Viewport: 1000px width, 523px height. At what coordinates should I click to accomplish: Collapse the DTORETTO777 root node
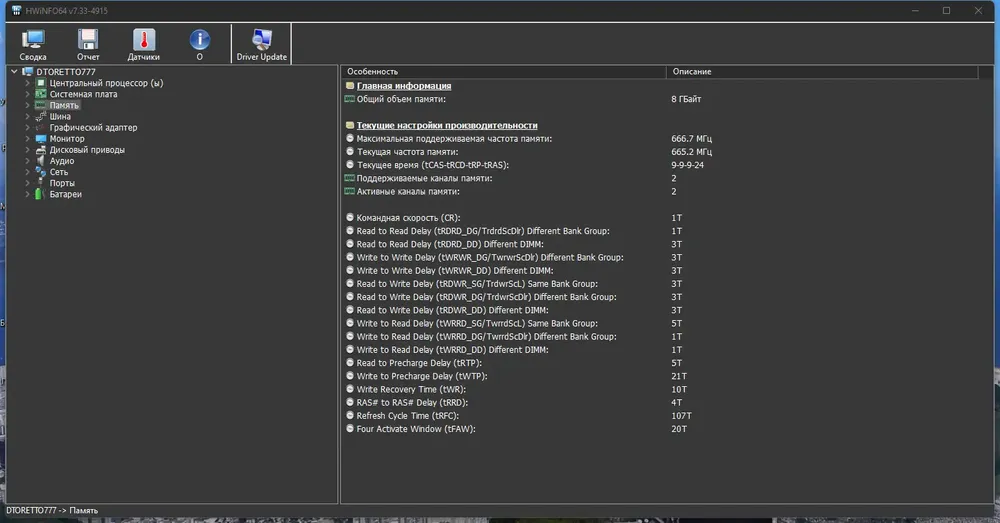tap(14, 71)
